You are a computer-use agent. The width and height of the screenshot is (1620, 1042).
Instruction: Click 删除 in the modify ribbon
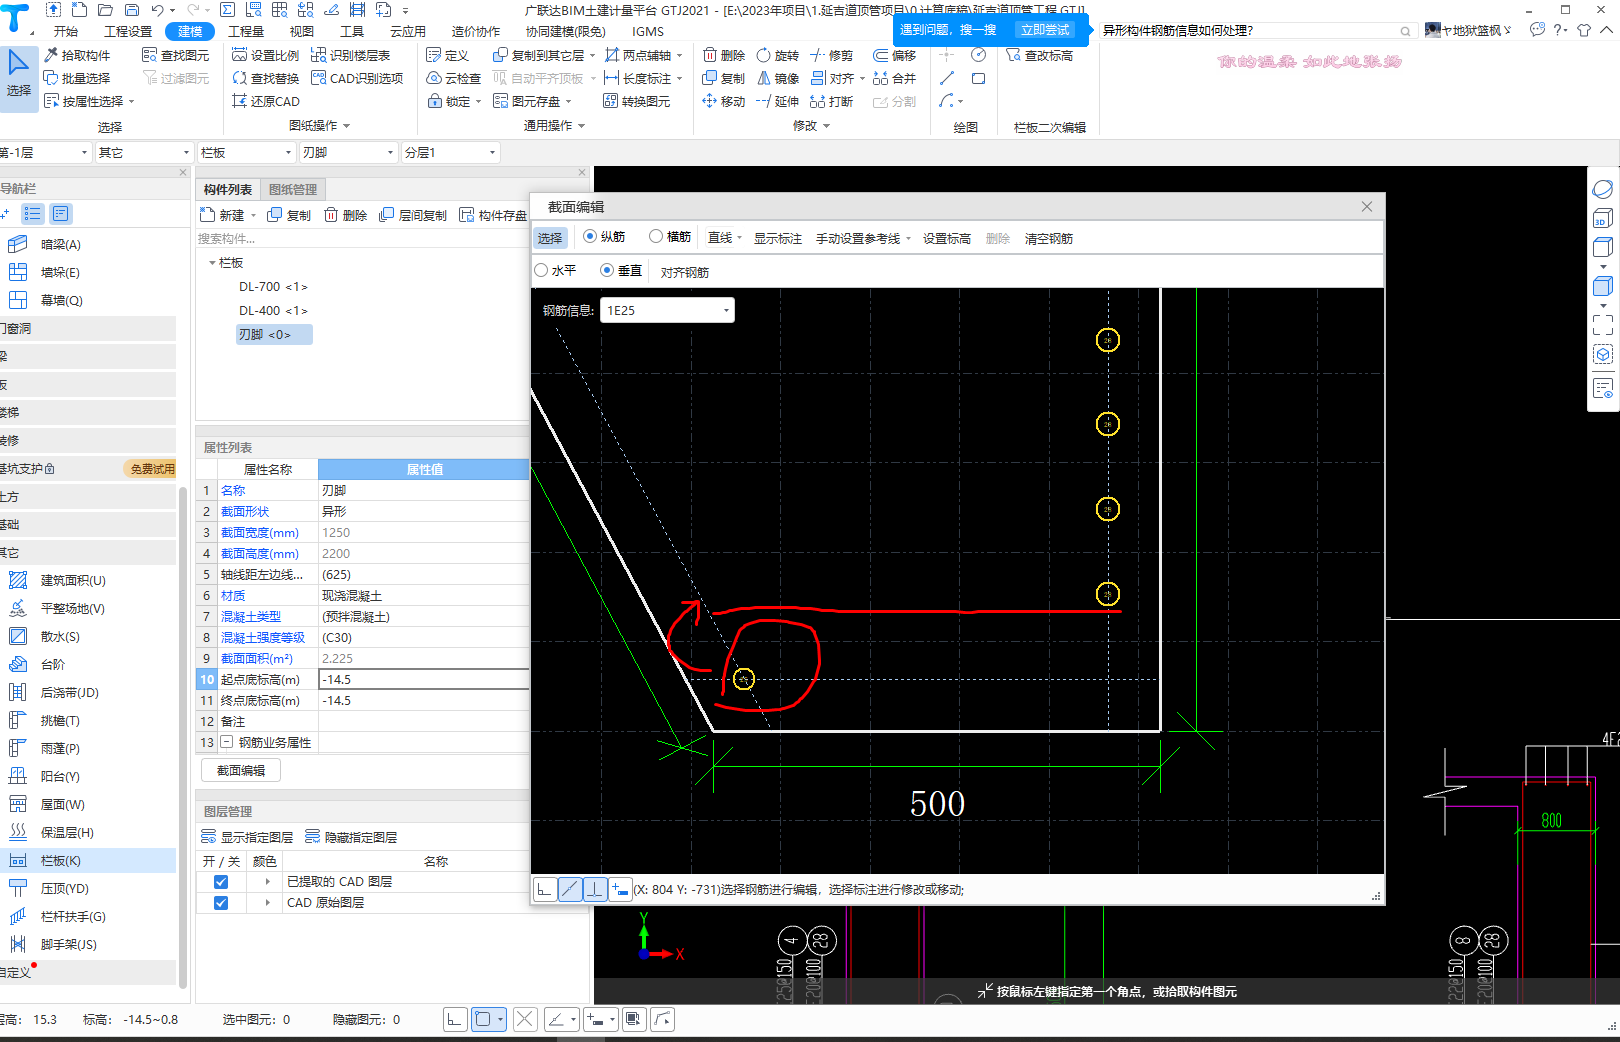(724, 55)
